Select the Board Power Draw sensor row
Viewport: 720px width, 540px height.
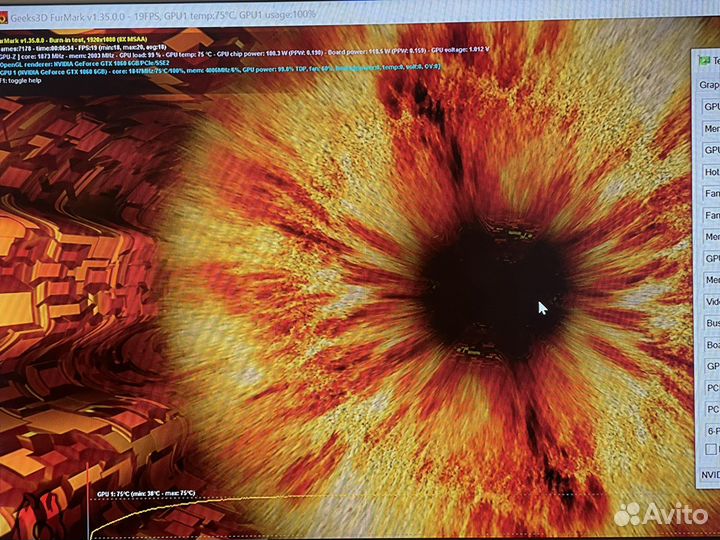click(x=712, y=345)
